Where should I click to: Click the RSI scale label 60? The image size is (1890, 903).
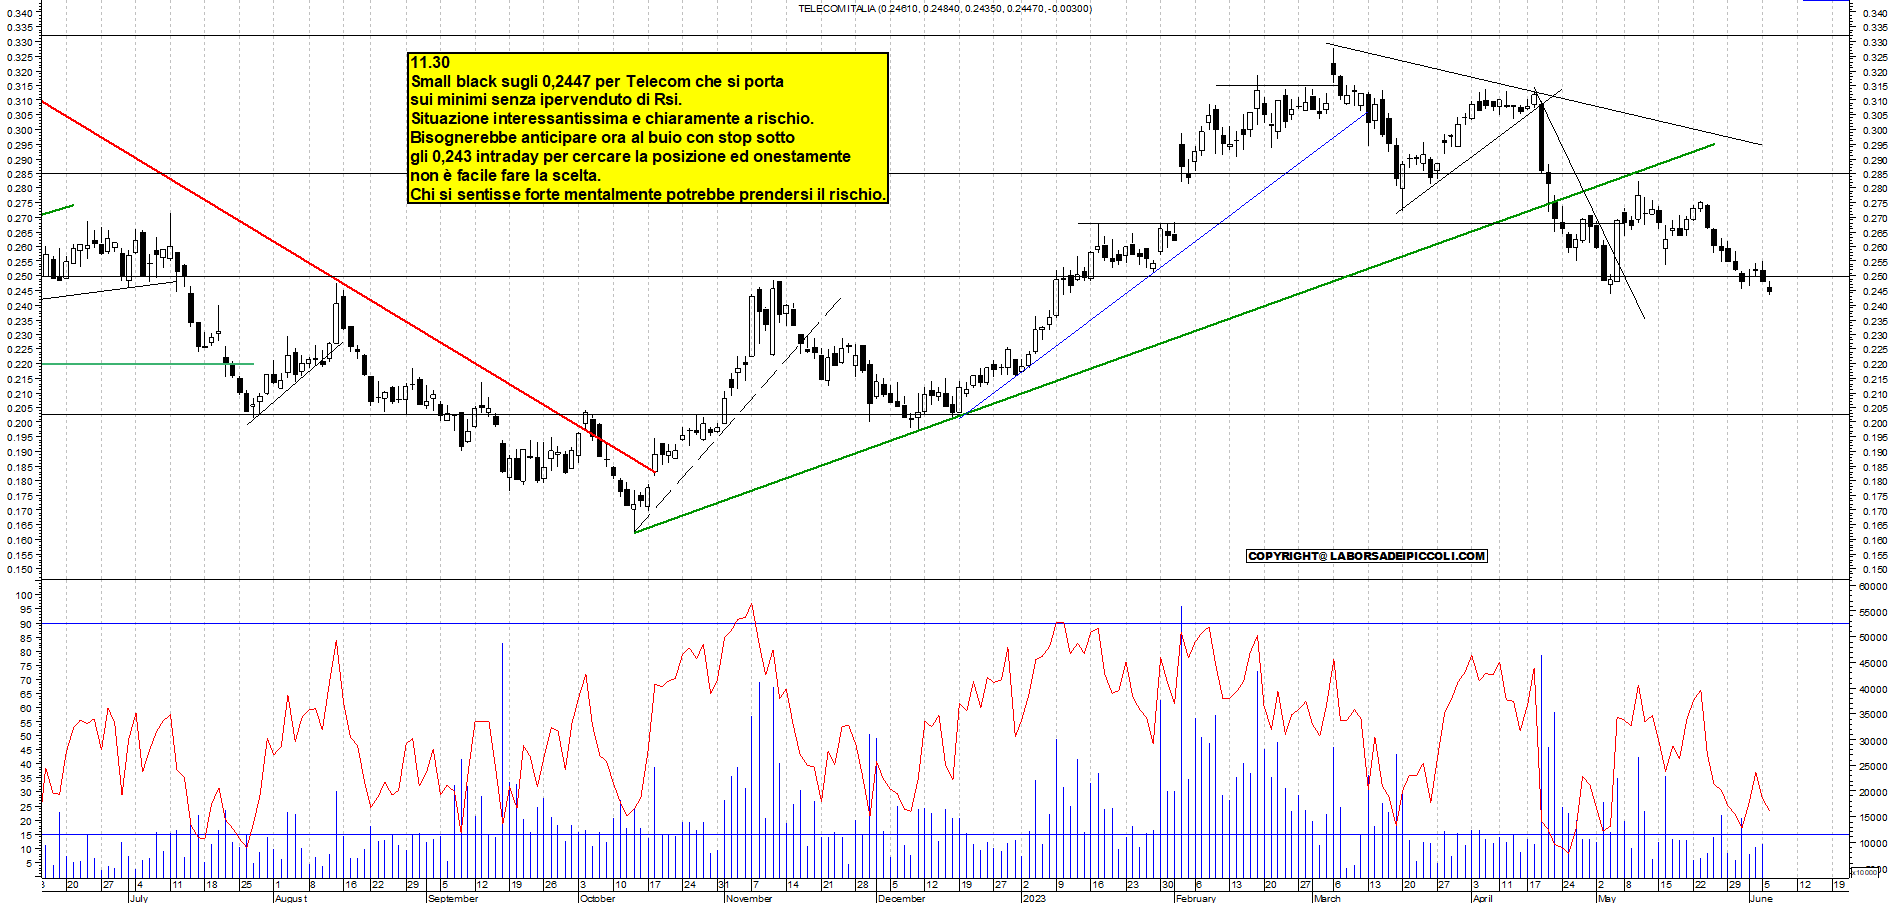27,708
